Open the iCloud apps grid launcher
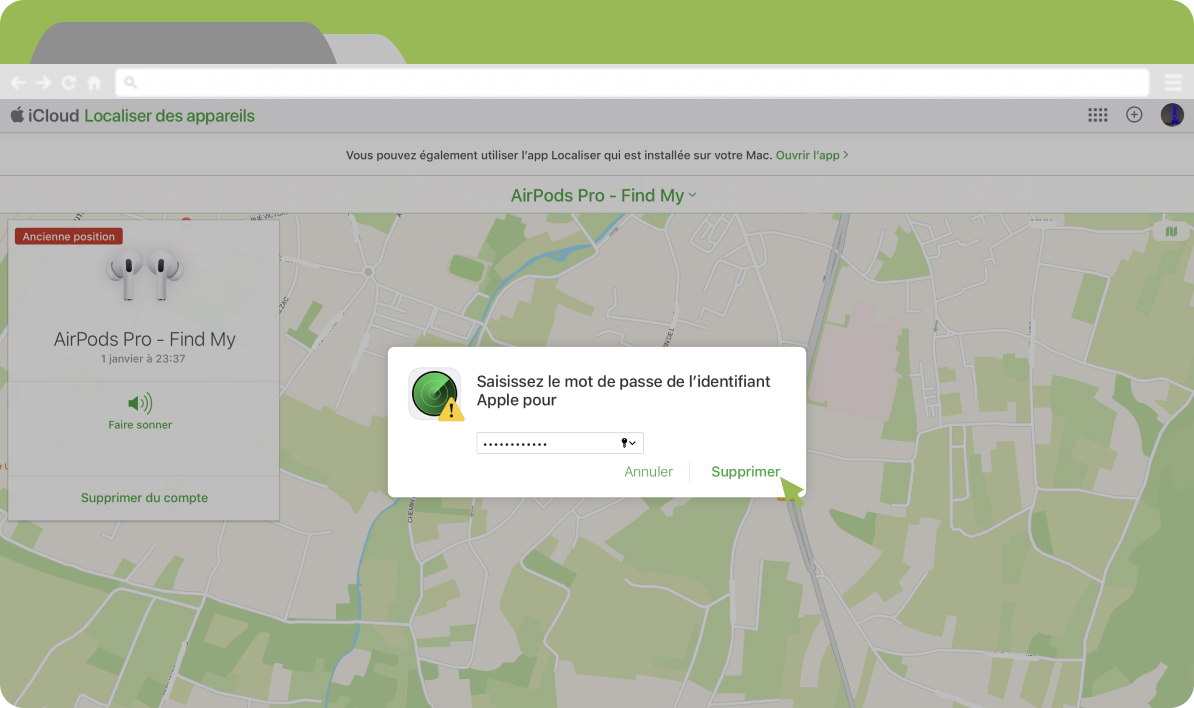 (1097, 115)
